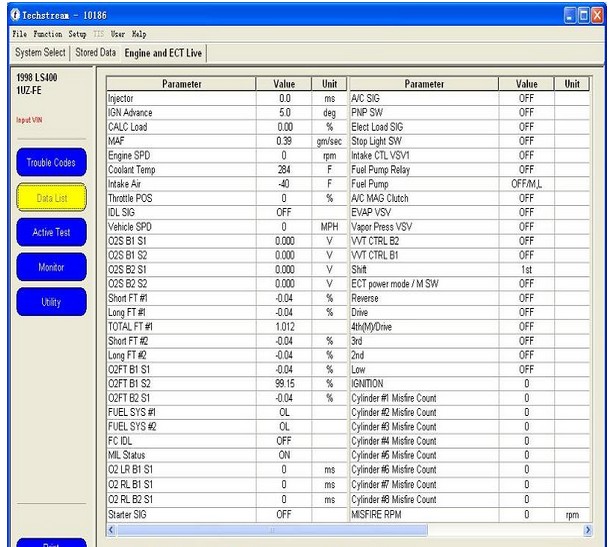Click the left Value column header
The width and height of the screenshot is (611, 547).
tap(284, 84)
